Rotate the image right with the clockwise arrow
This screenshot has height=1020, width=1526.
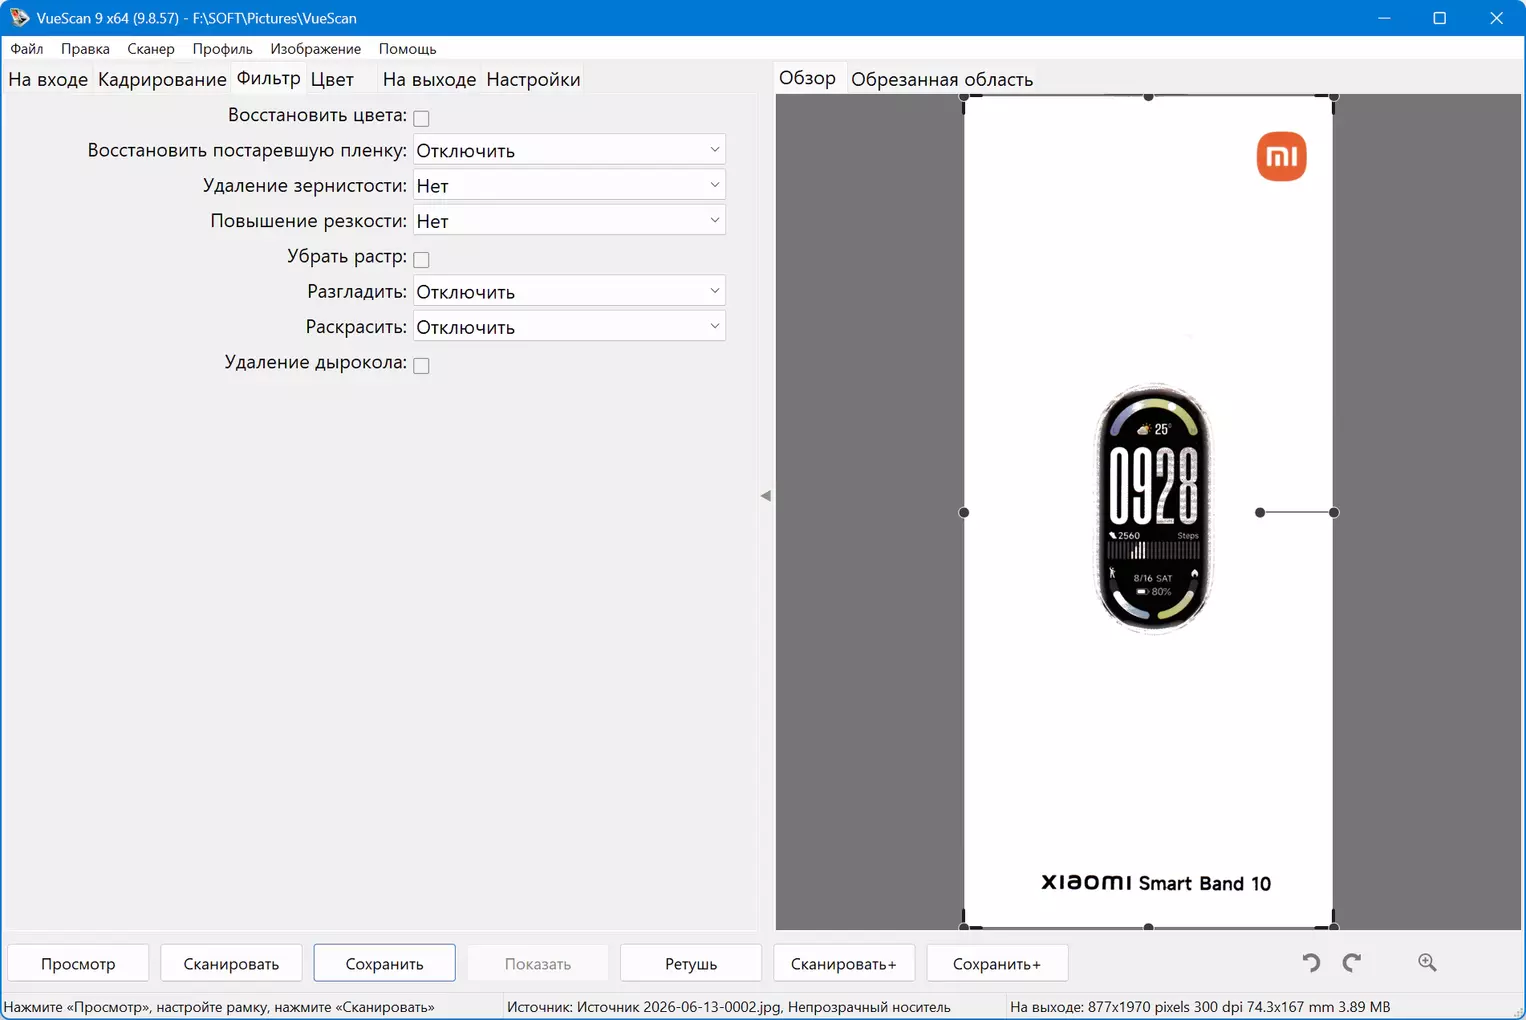[x=1352, y=962]
